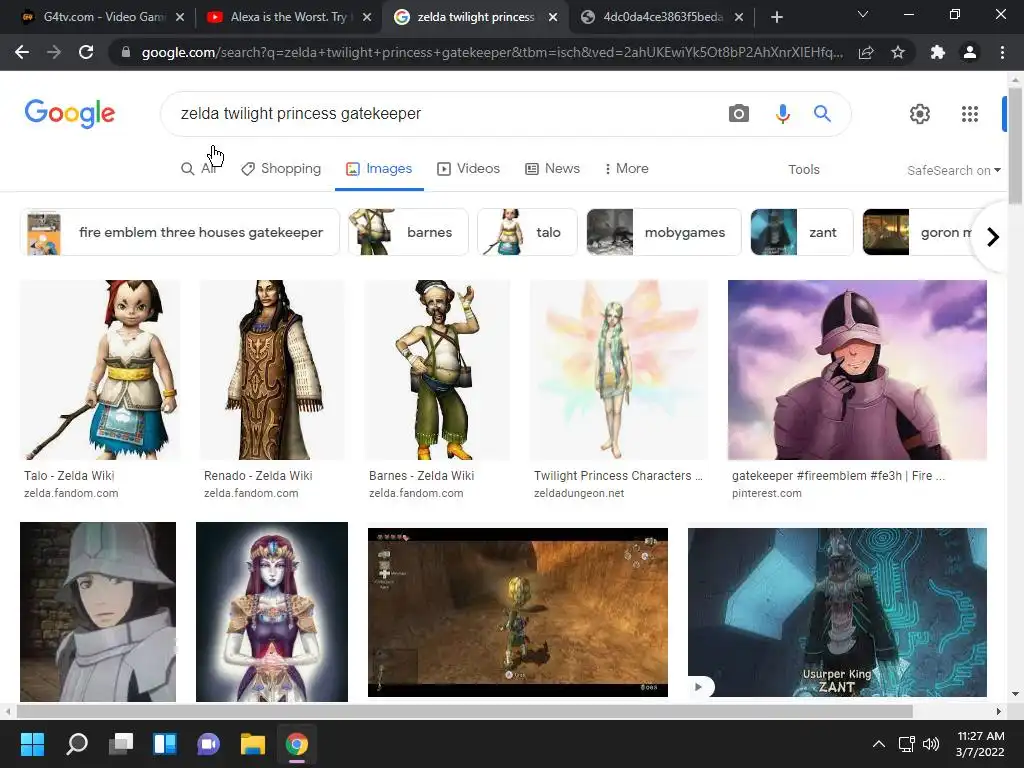Search by image with camera icon
The width and height of the screenshot is (1024, 768).
pos(739,114)
